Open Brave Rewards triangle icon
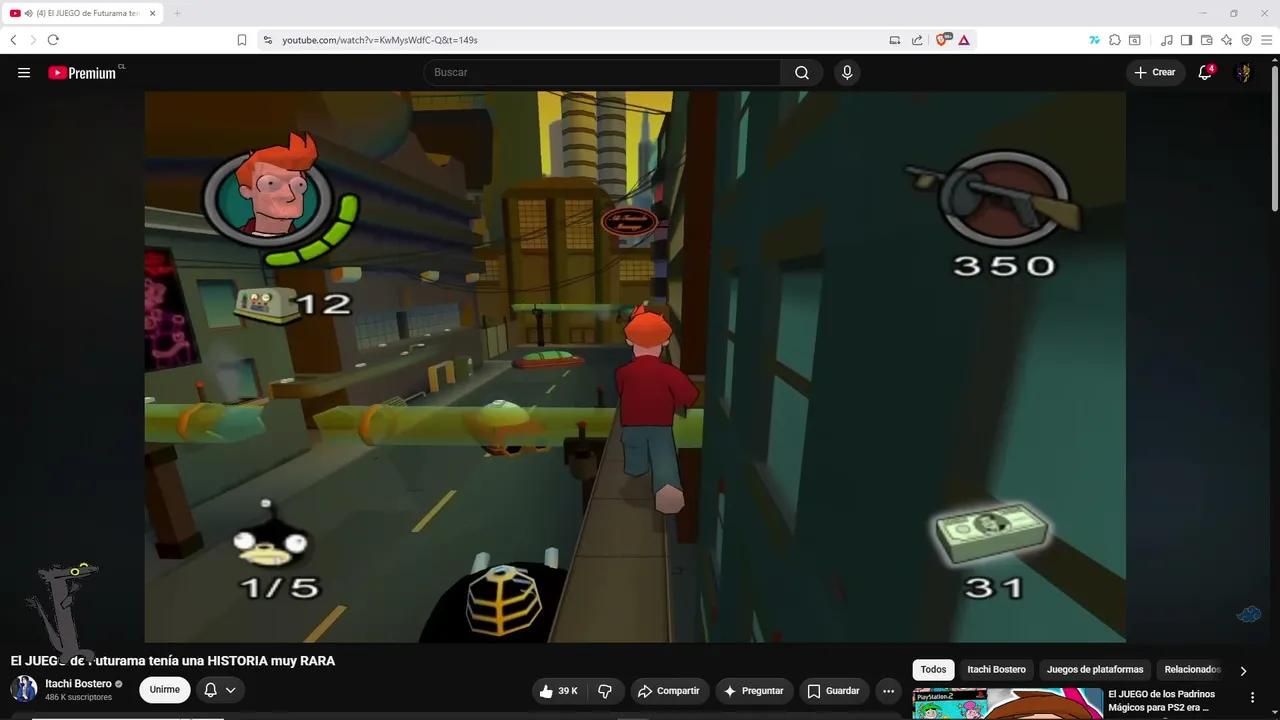The image size is (1280, 720). click(x=964, y=40)
